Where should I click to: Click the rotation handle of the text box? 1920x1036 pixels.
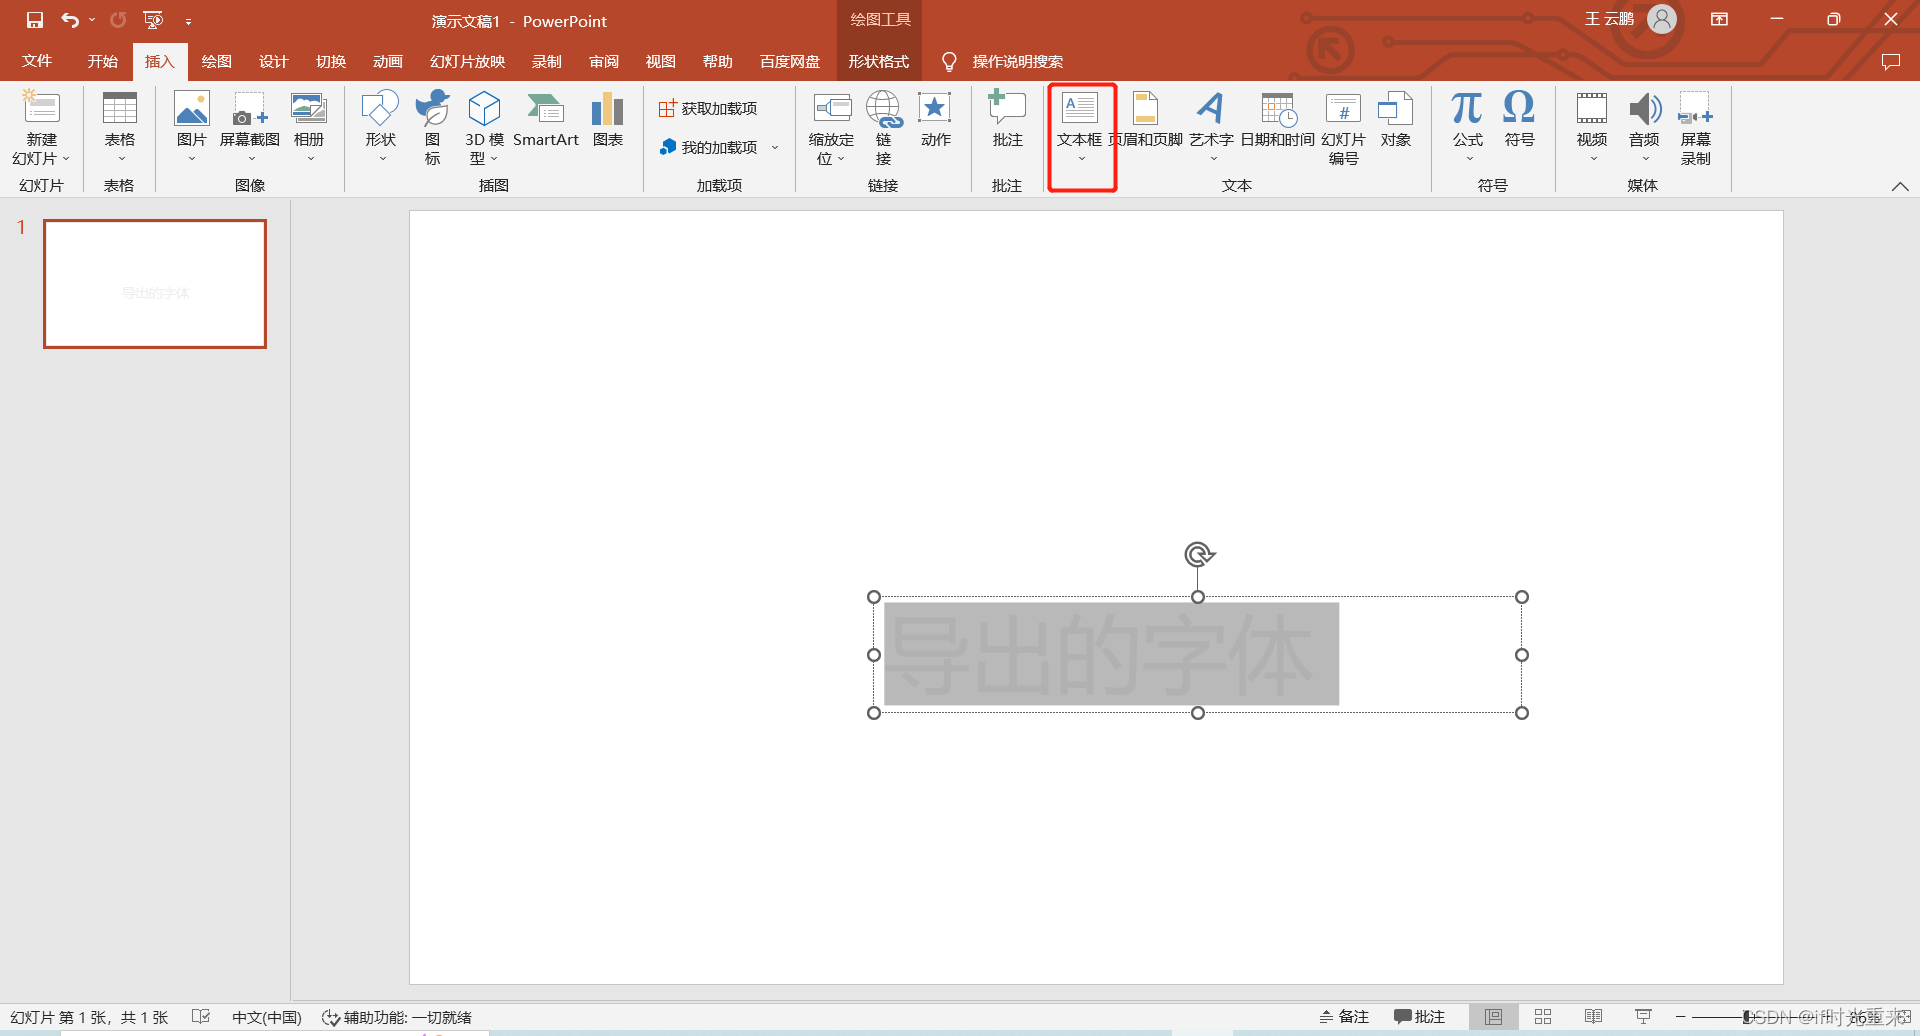pos(1199,554)
